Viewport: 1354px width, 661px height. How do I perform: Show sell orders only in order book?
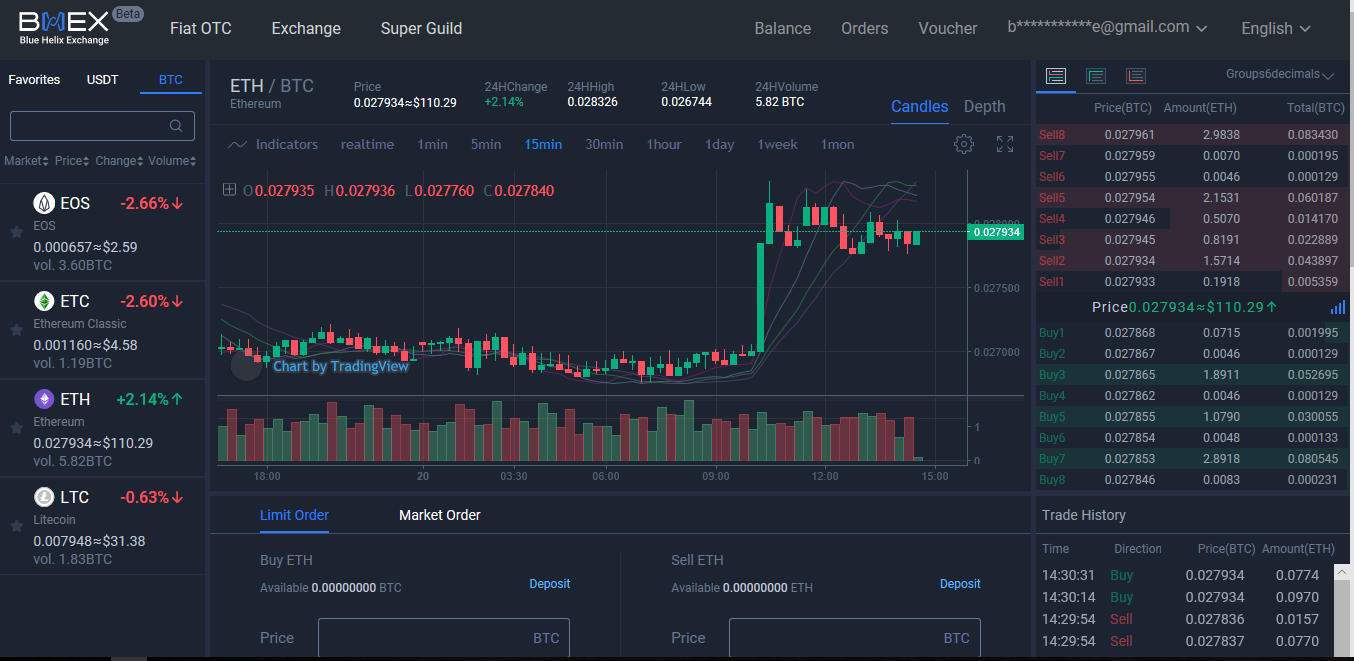(1136, 76)
